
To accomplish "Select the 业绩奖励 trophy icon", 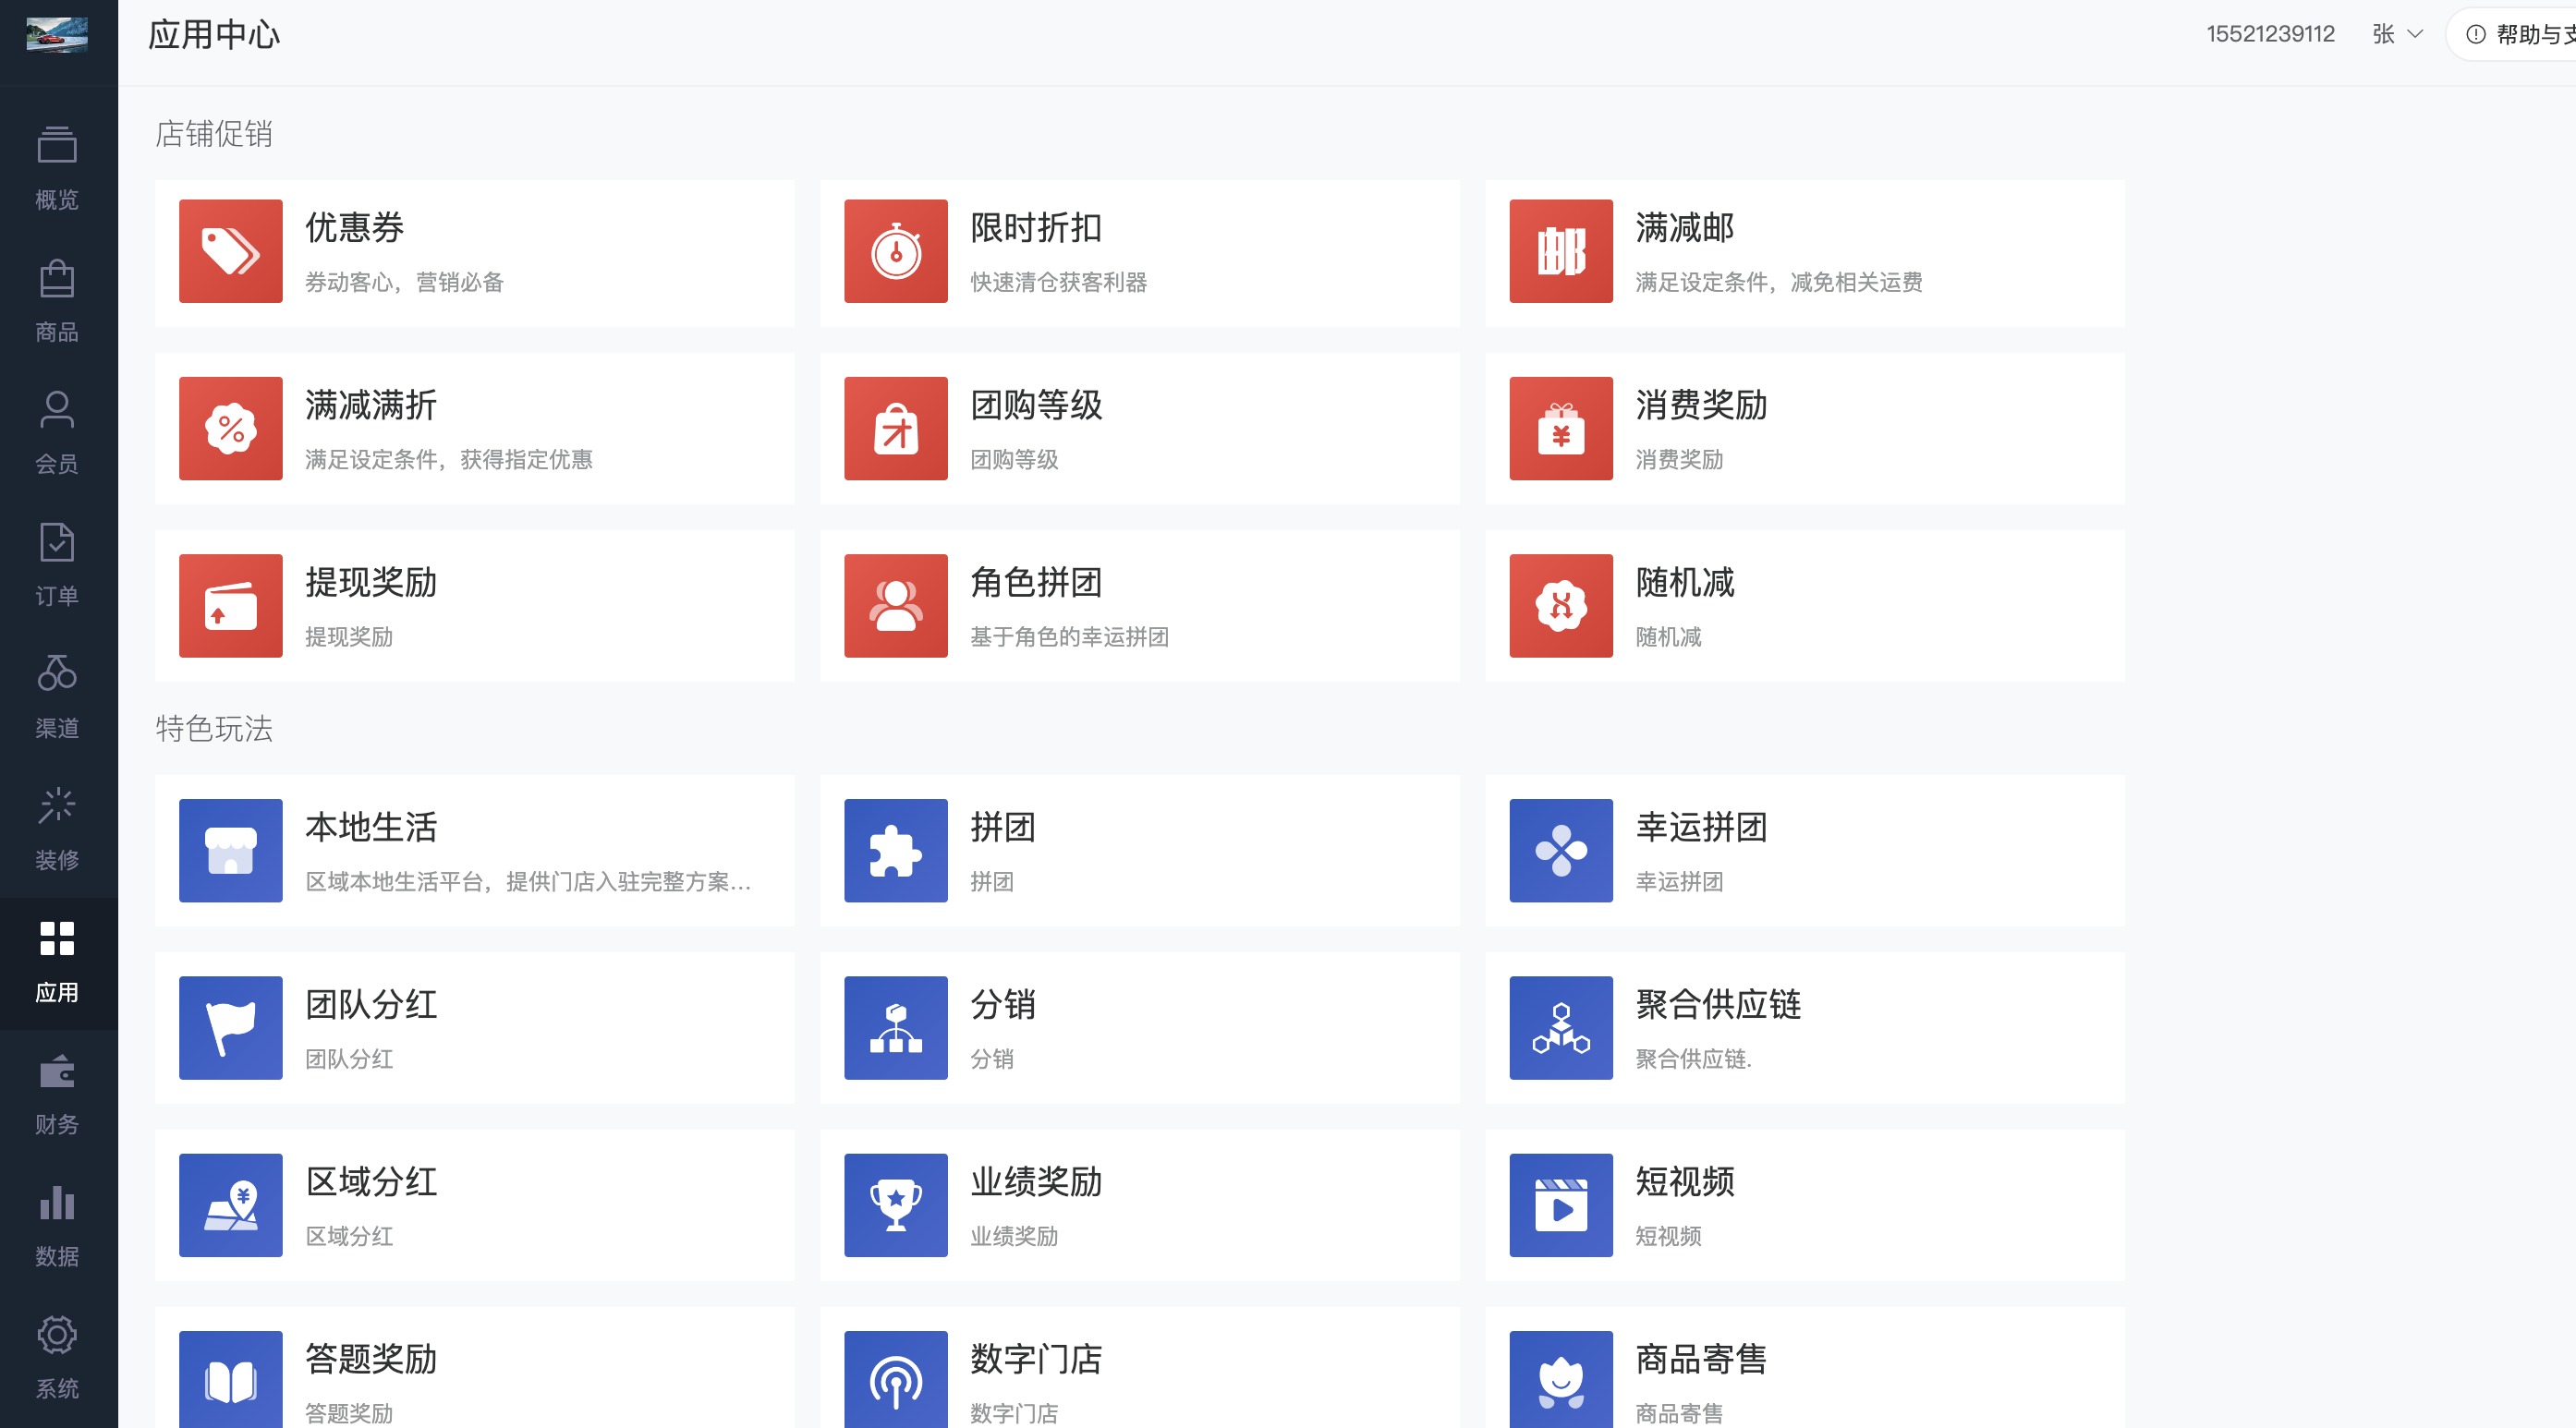I will 895,1205.
